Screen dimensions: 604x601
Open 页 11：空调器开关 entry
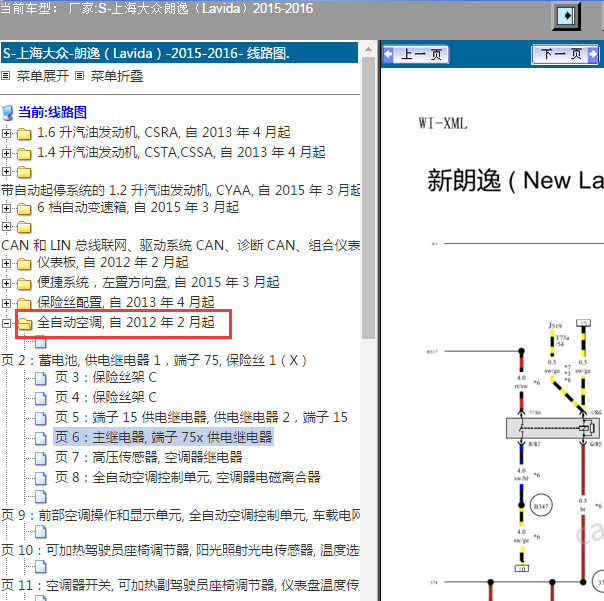coord(180,585)
